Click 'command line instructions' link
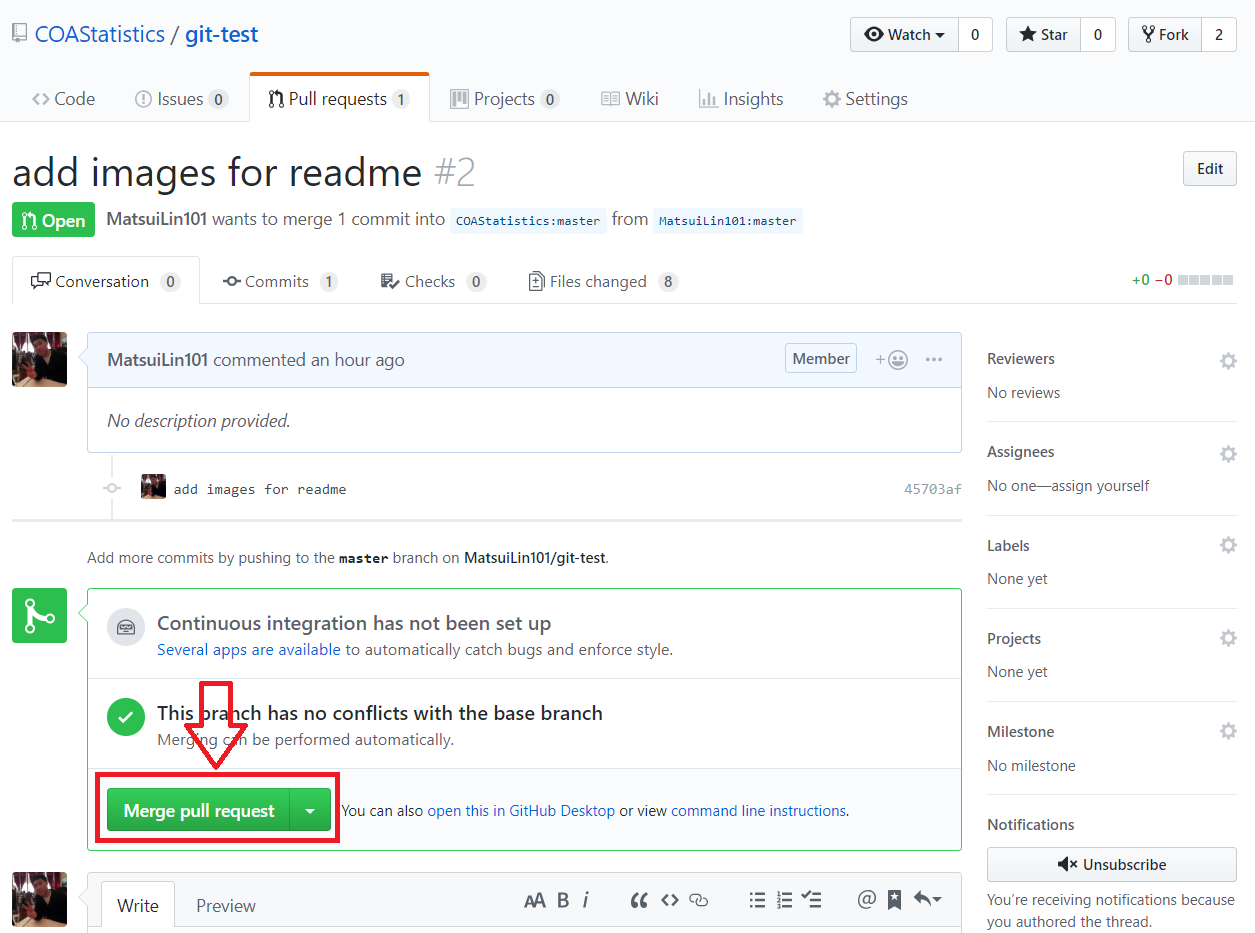1255x933 pixels. 758,811
